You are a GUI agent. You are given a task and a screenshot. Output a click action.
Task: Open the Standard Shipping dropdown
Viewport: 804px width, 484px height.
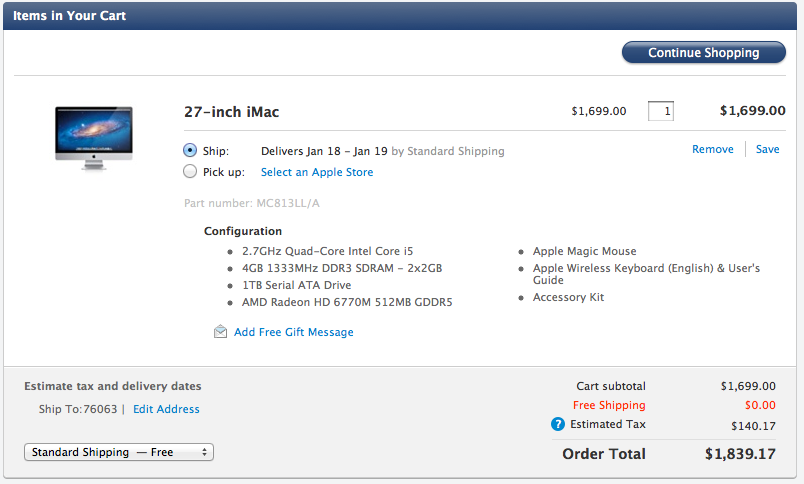tap(119, 452)
